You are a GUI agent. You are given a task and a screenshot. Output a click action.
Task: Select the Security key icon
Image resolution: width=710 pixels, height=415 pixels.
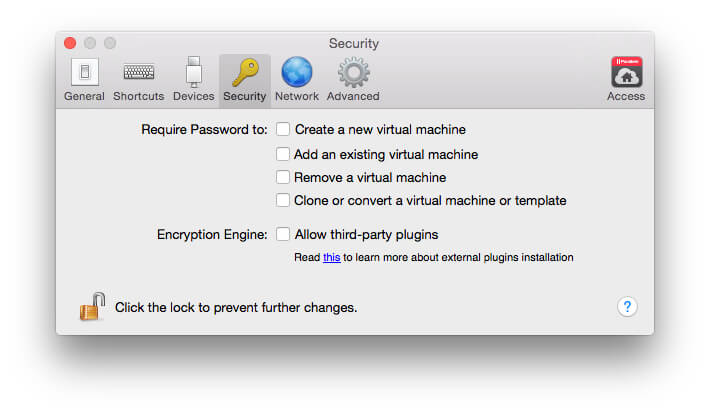click(245, 72)
